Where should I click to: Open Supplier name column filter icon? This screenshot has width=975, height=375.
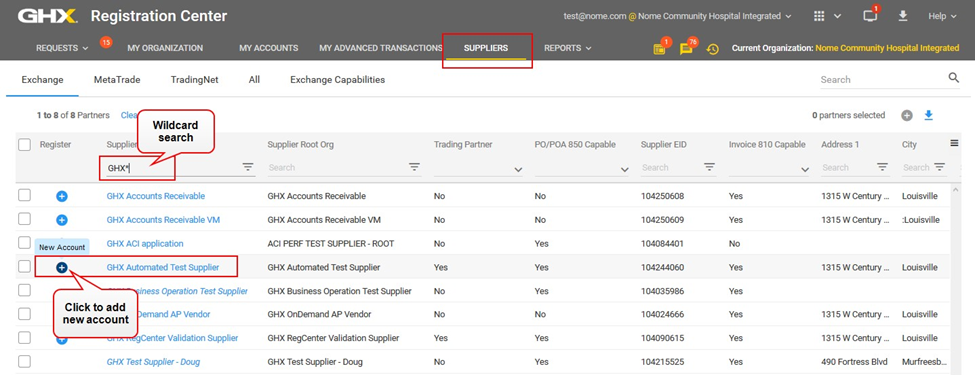tap(248, 167)
